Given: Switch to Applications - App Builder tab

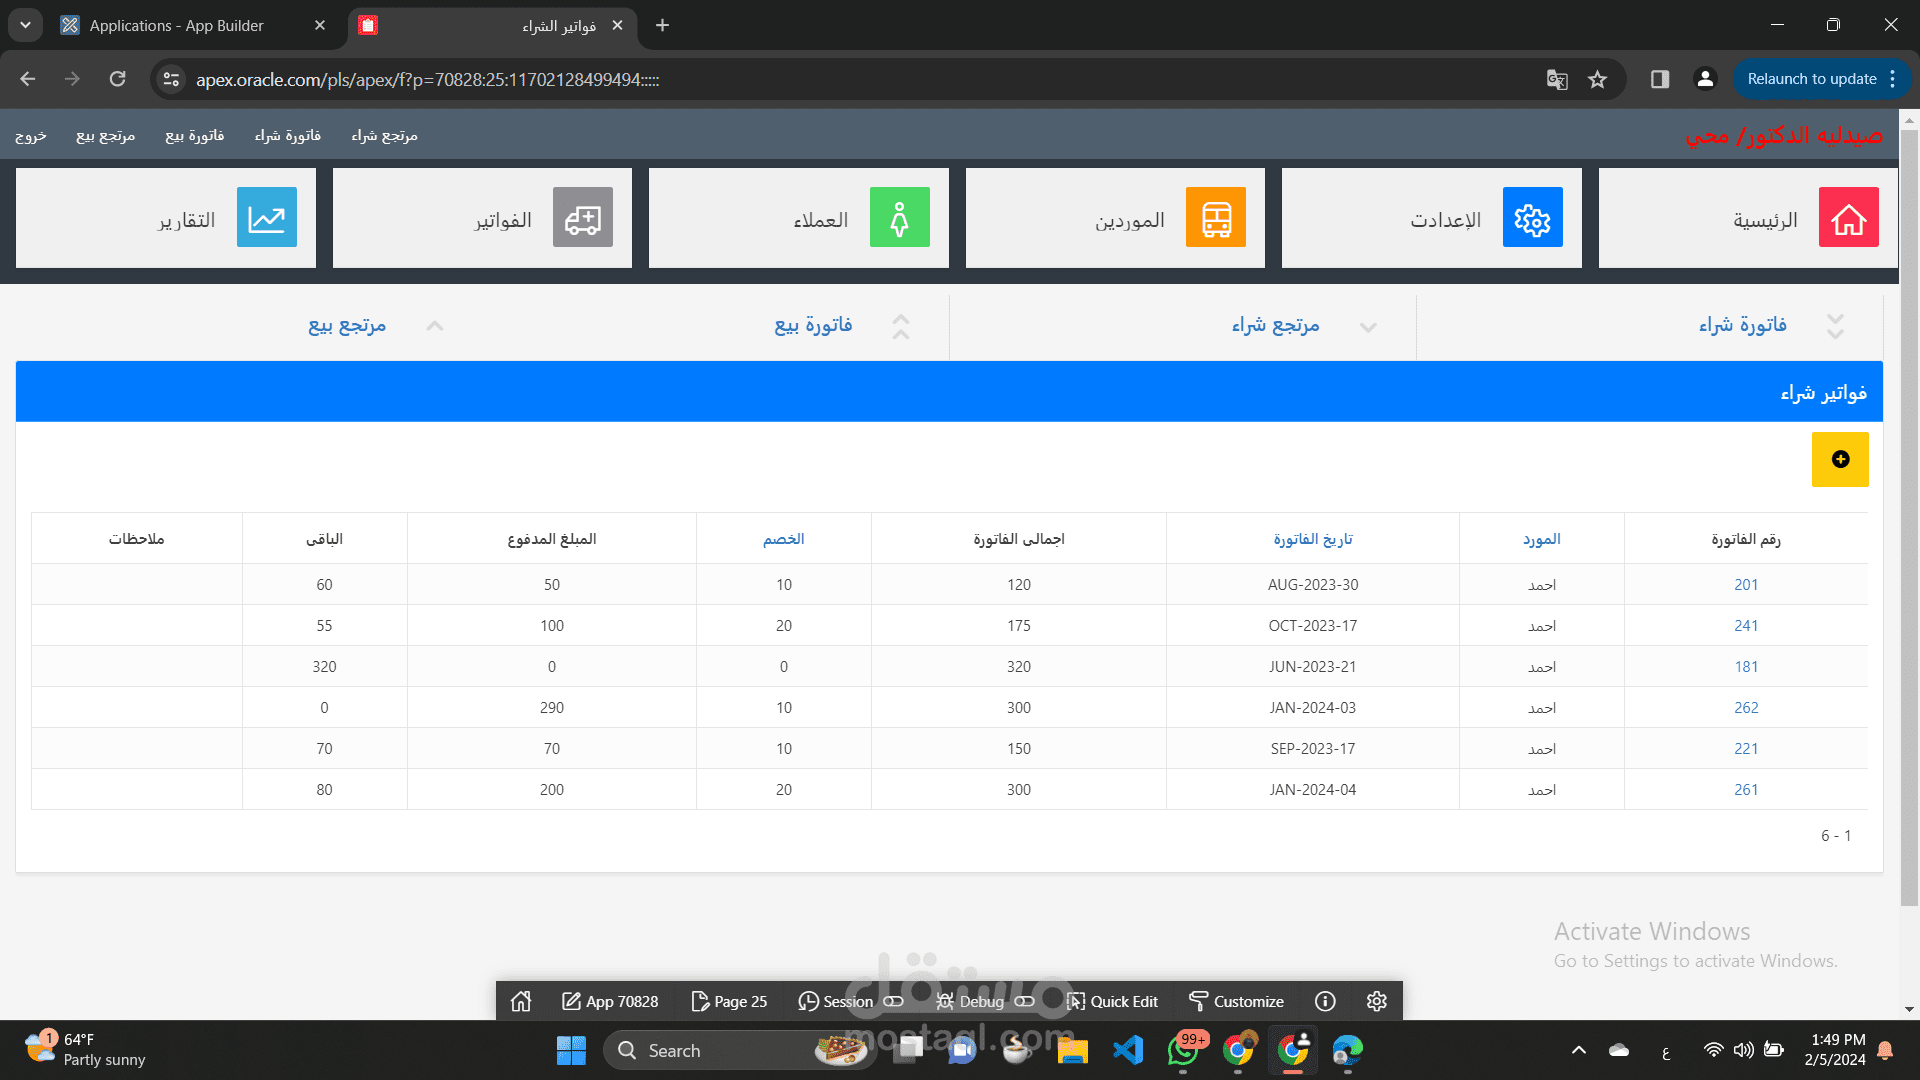Looking at the screenshot, I should tap(195, 25).
